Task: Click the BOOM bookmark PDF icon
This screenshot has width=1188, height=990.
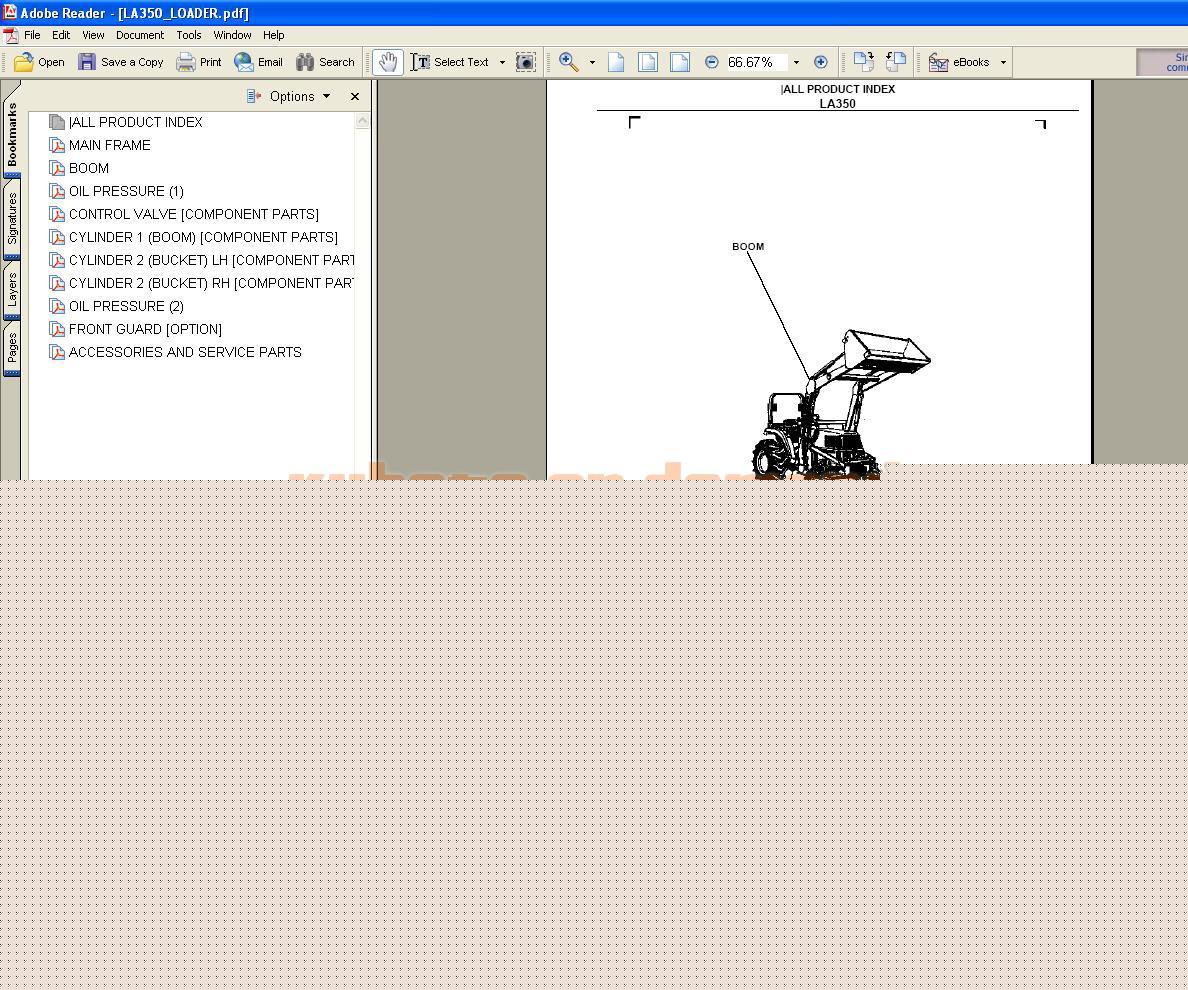Action: [57, 168]
